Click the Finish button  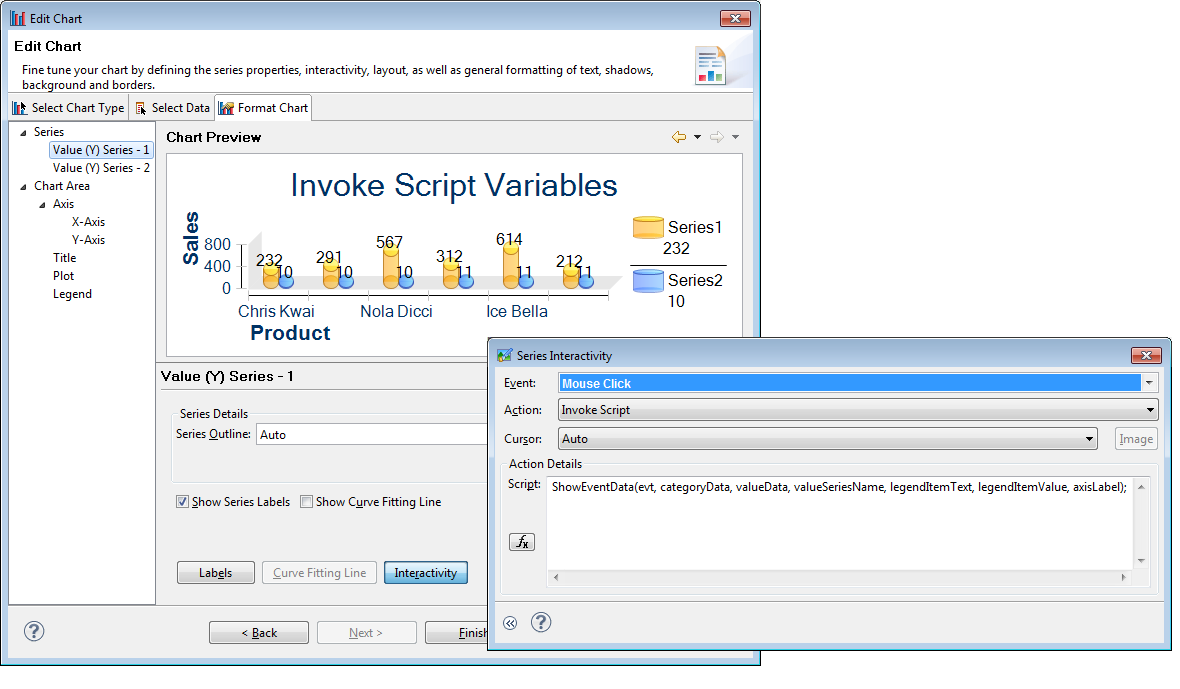[x=457, y=633]
